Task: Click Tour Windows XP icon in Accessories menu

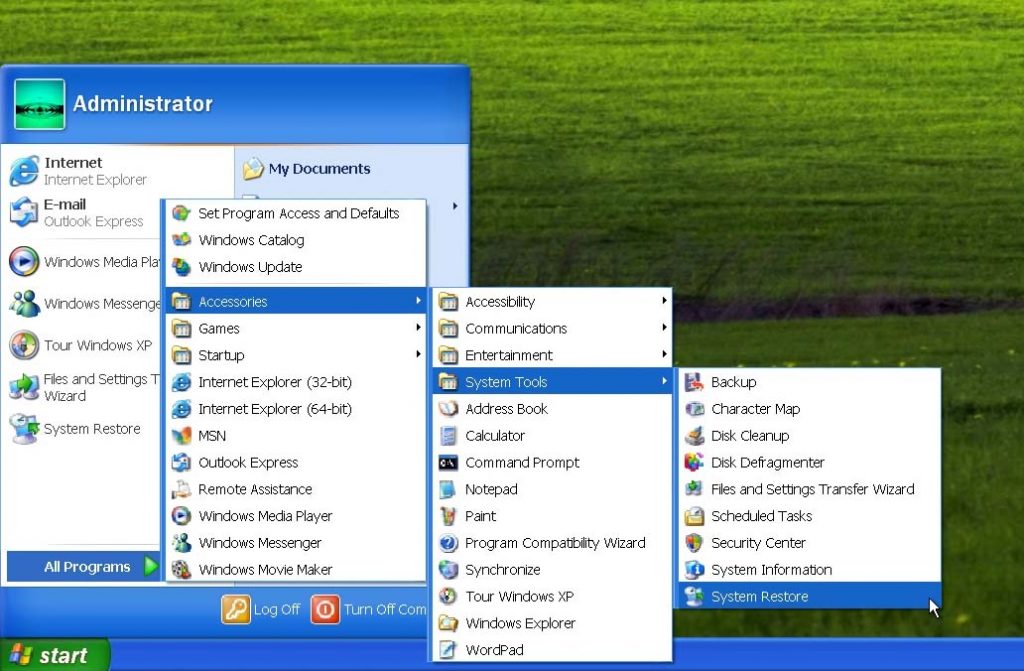Action: 448,596
